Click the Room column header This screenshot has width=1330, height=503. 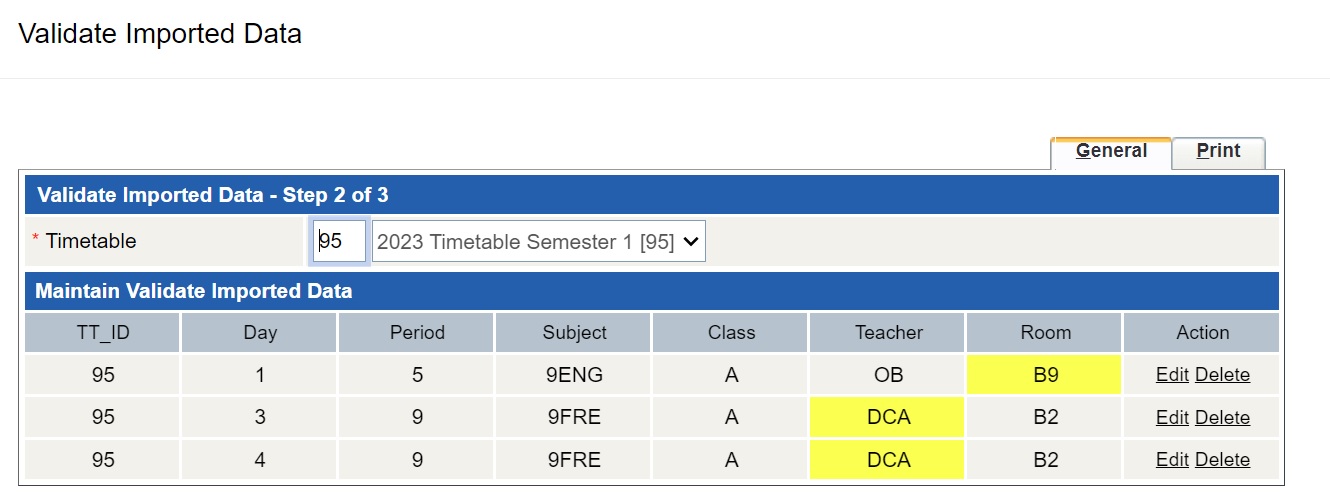tap(1045, 333)
